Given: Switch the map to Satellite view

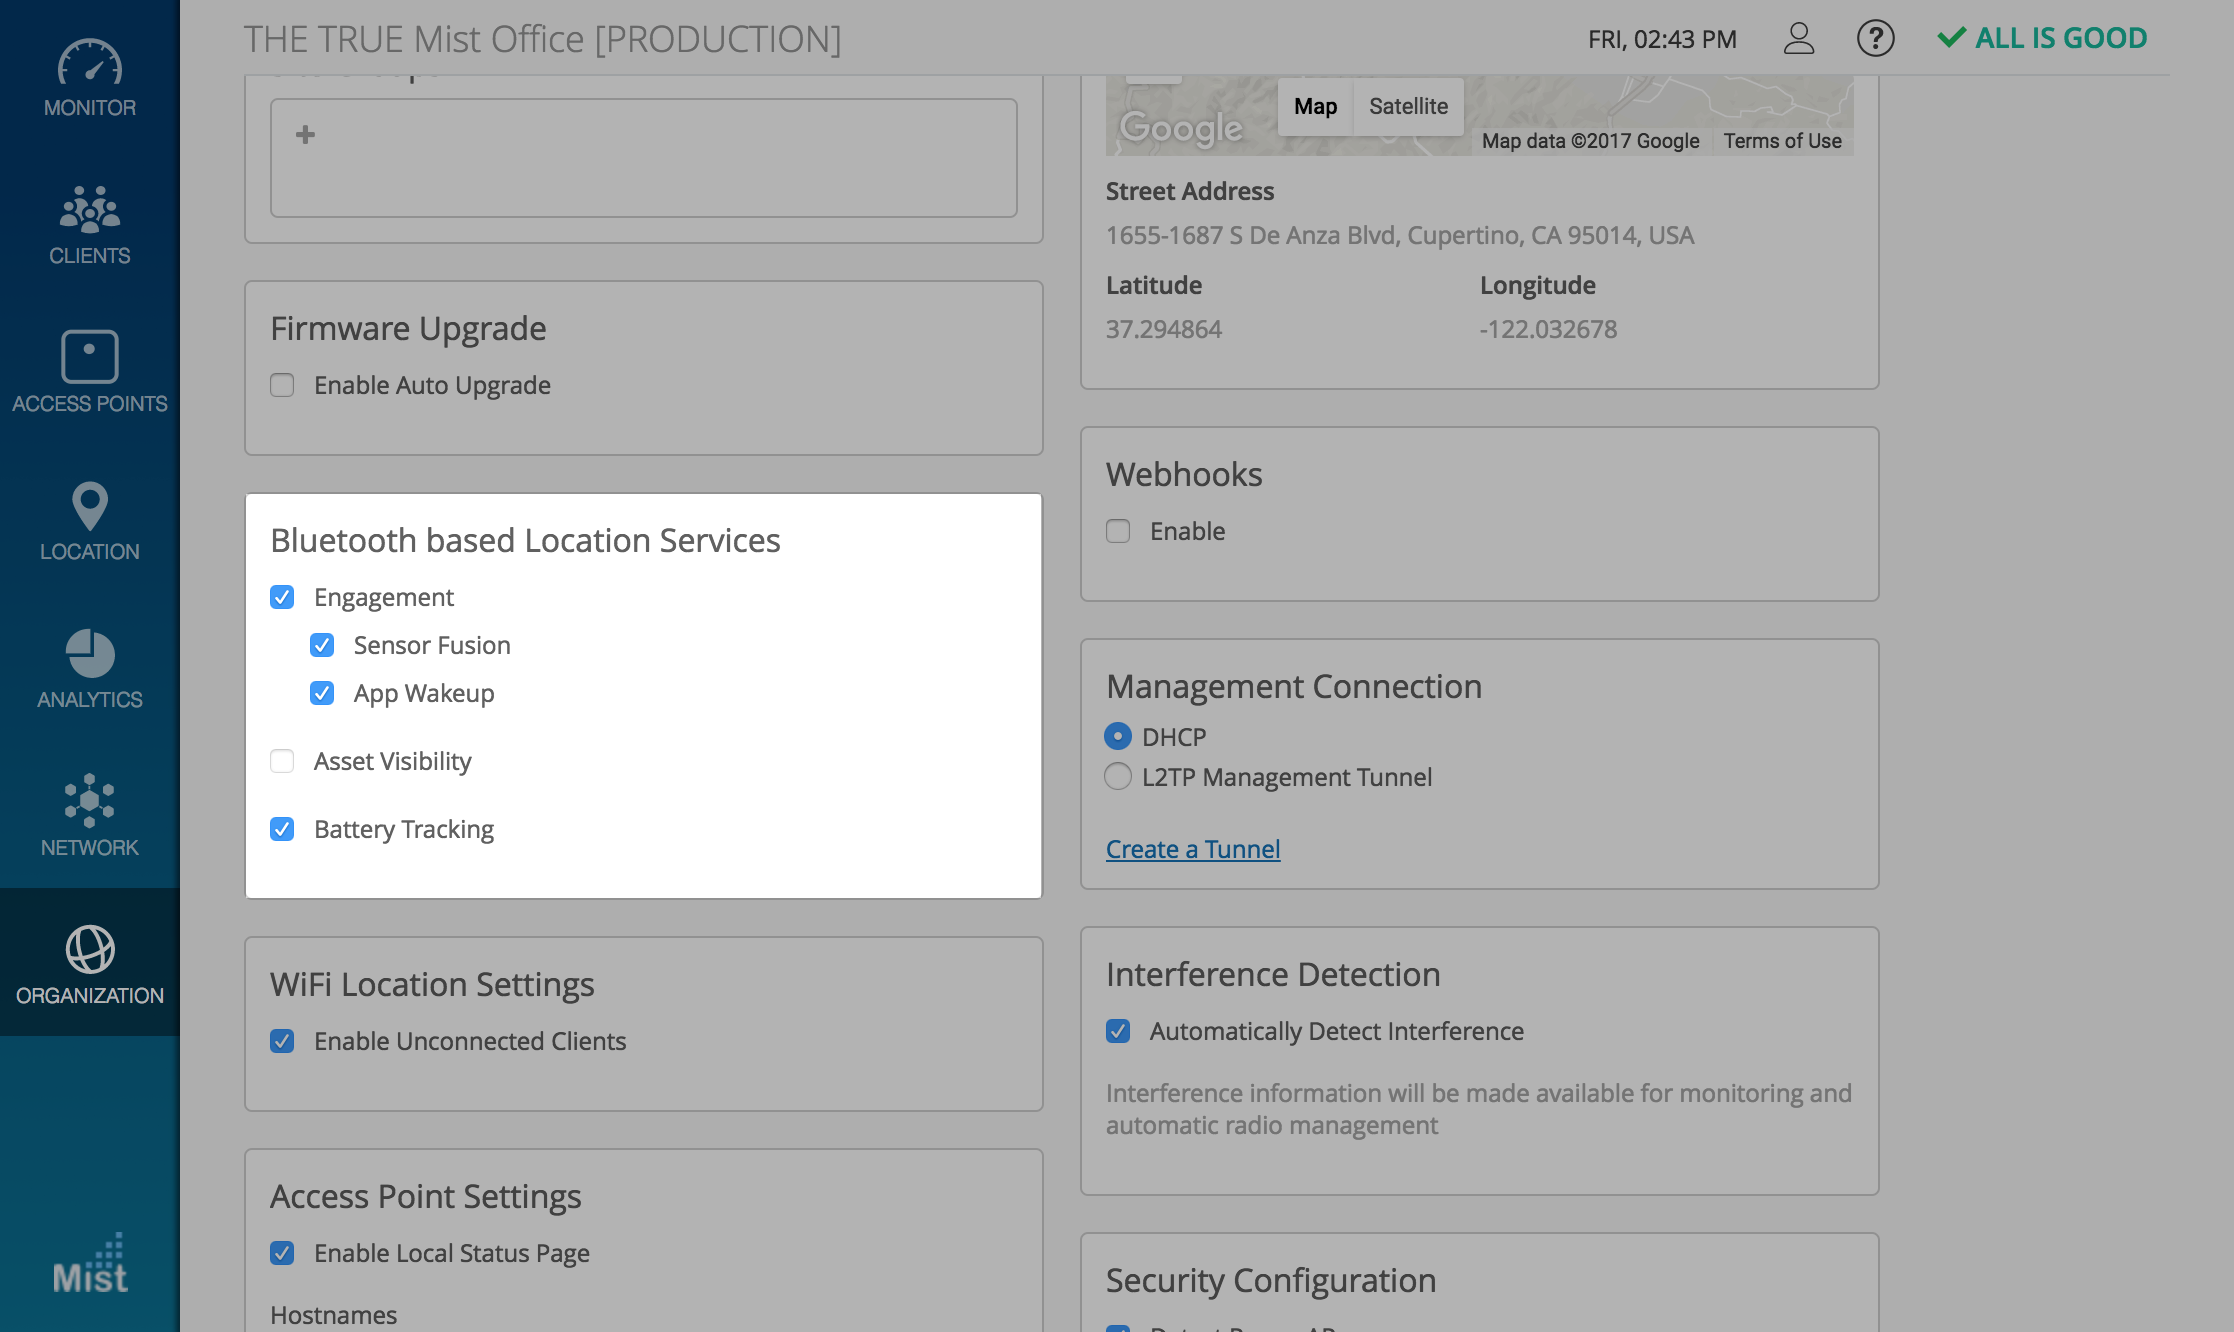Looking at the screenshot, I should [x=1407, y=106].
